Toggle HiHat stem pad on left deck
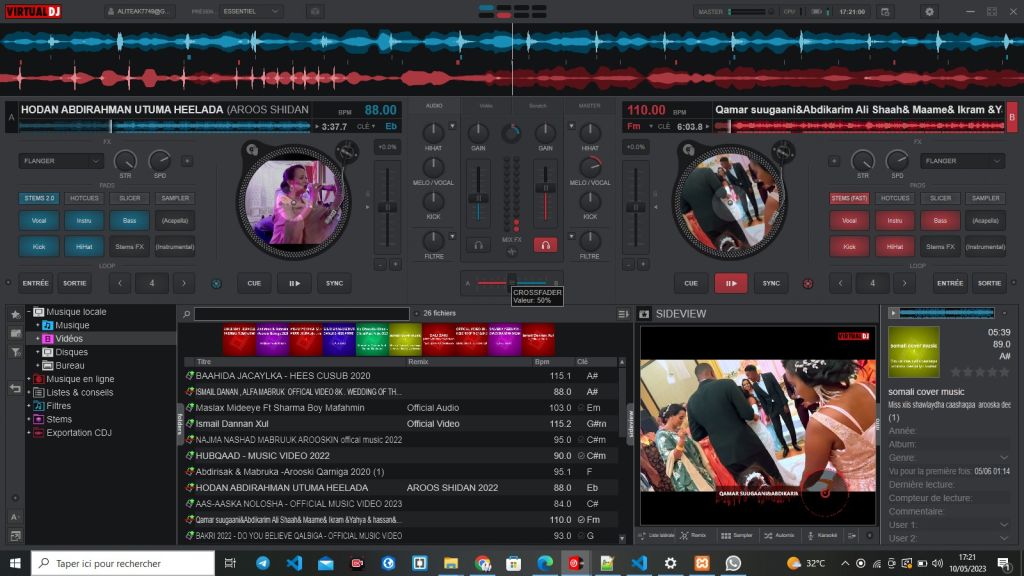Screen dimensions: 1024x576 (84, 246)
